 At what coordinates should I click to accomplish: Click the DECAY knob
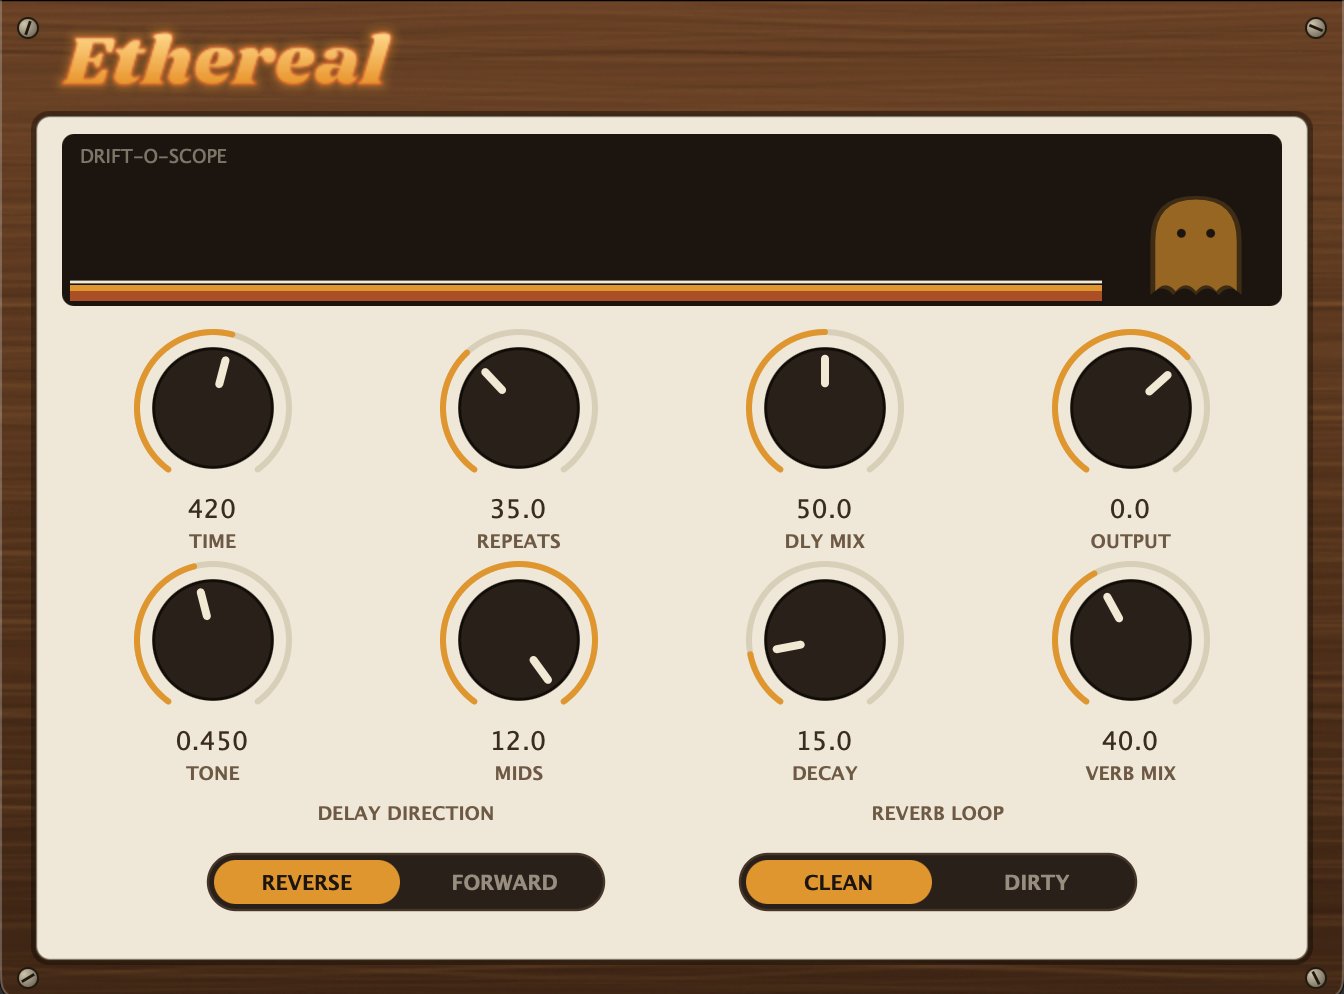click(x=825, y=640)
